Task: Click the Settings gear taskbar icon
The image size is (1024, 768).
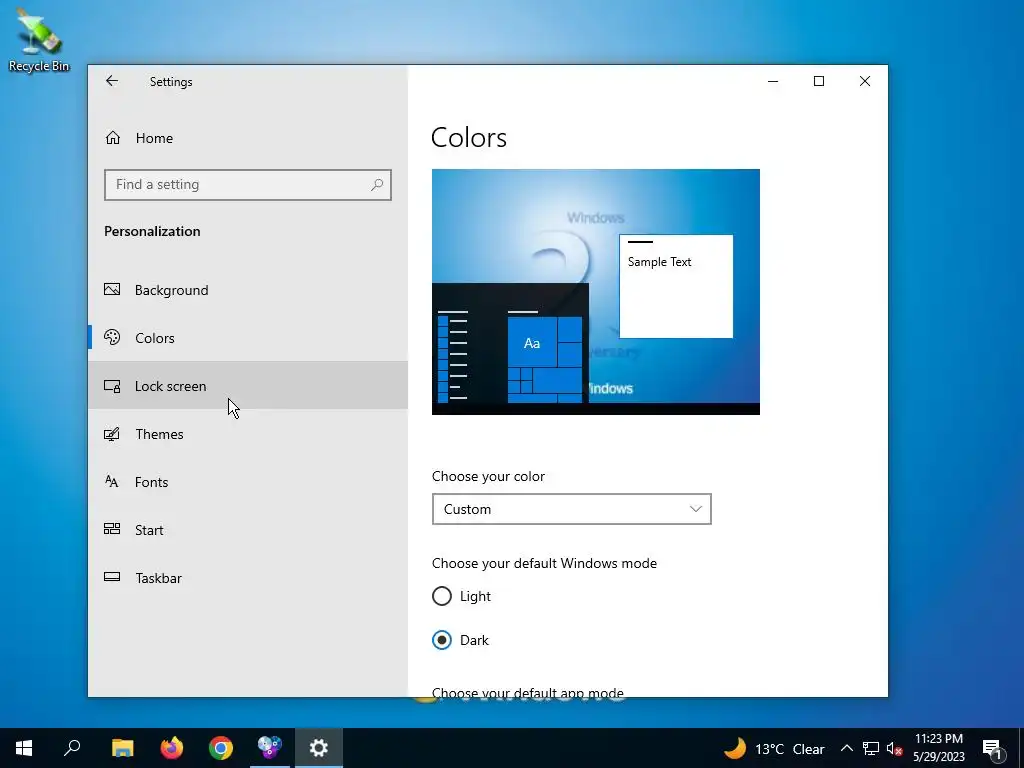Action: click(319, 748)
